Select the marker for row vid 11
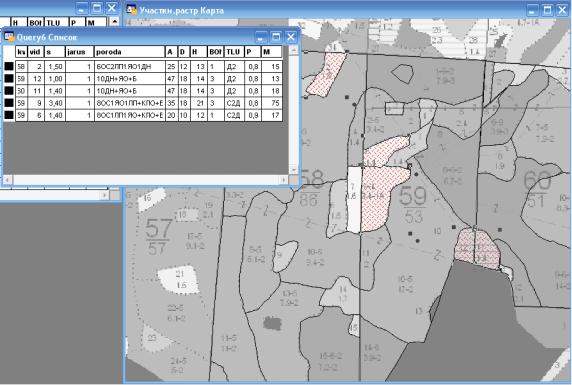572x385 pixels. (9, 91)
